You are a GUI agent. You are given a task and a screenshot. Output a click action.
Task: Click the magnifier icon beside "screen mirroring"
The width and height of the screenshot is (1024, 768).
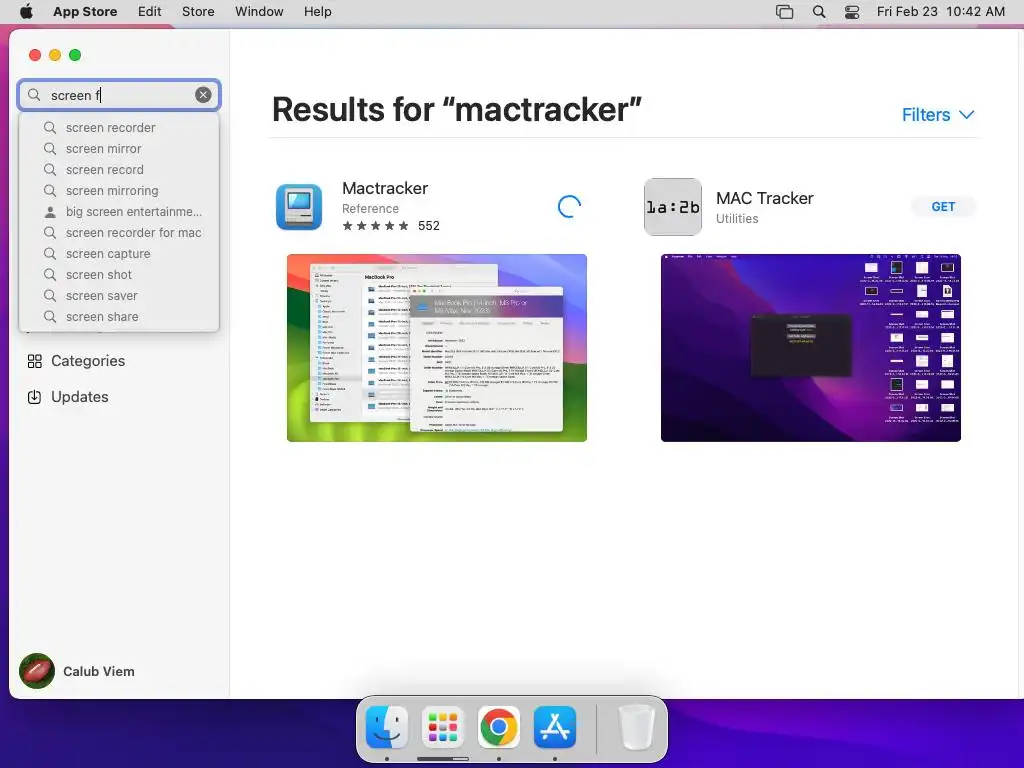[x=50, y=190]
